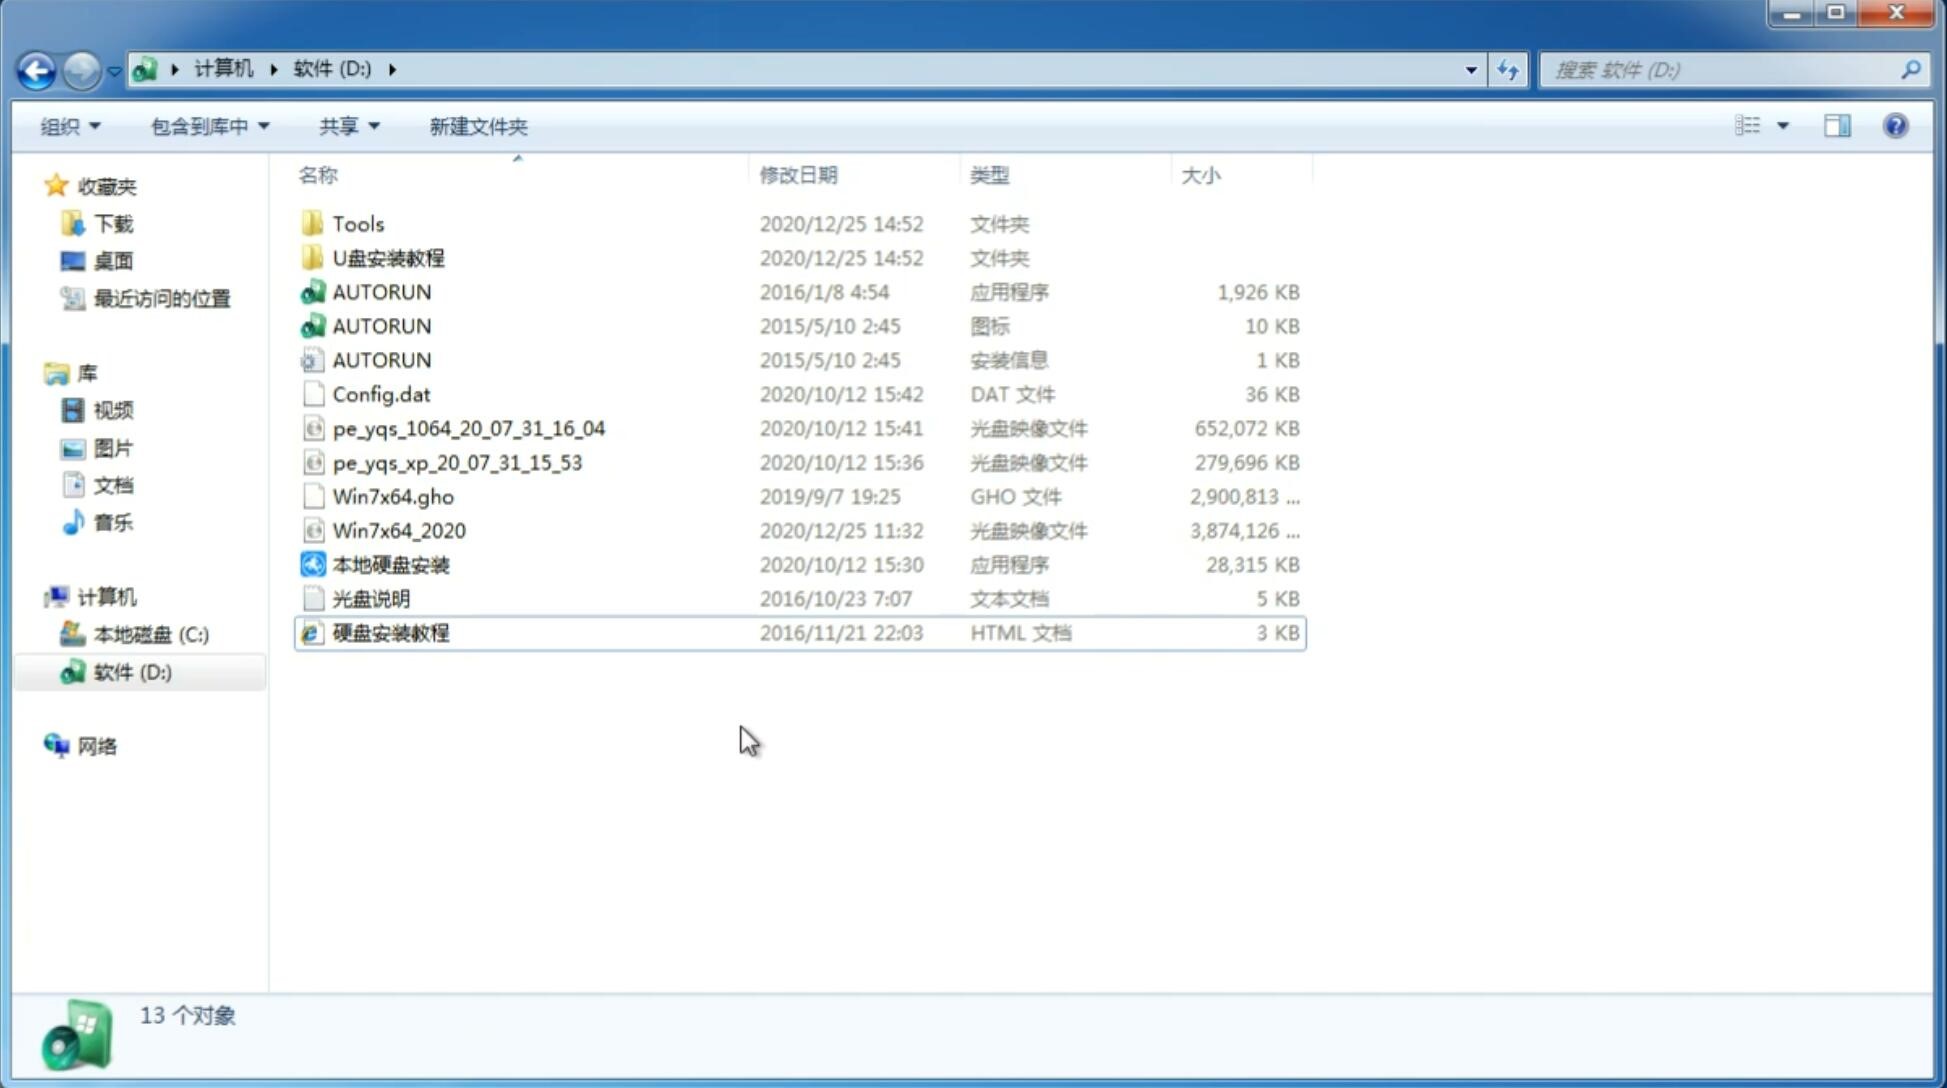Open pe_yqs_1064 disc image file

click(x=467, y=428)
